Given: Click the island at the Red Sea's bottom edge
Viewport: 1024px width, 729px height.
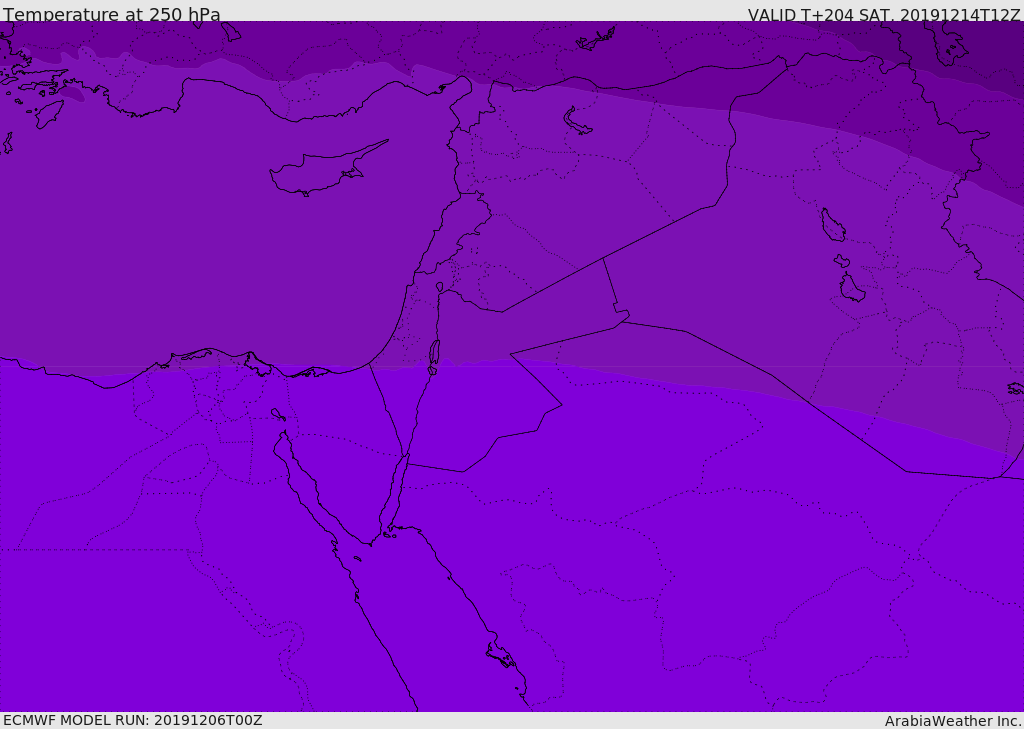Looking at the screenshot, I should point(502,654).
